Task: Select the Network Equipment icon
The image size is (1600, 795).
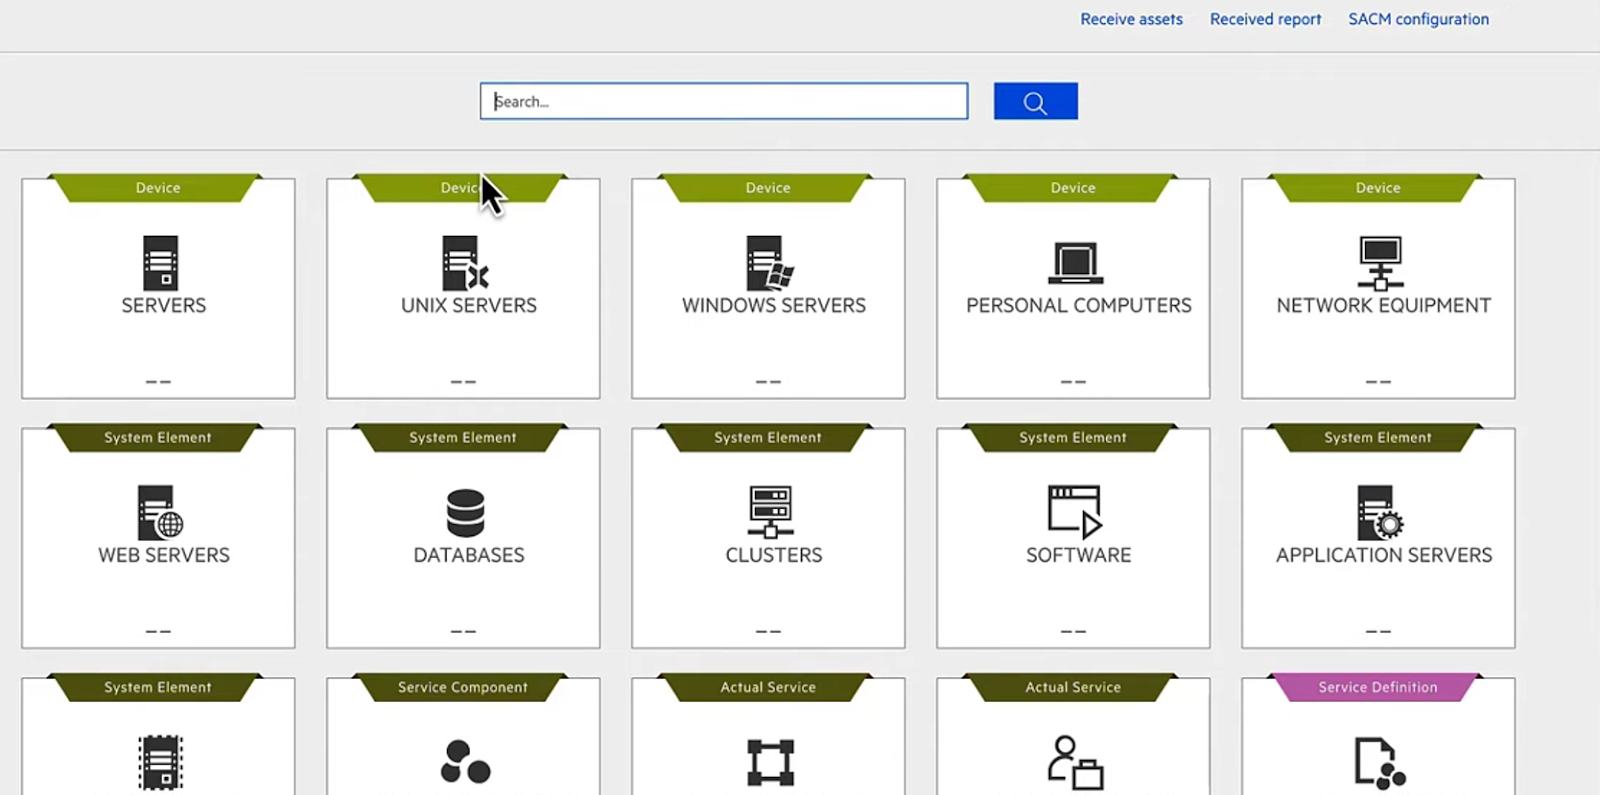Action: point(1380,263)
